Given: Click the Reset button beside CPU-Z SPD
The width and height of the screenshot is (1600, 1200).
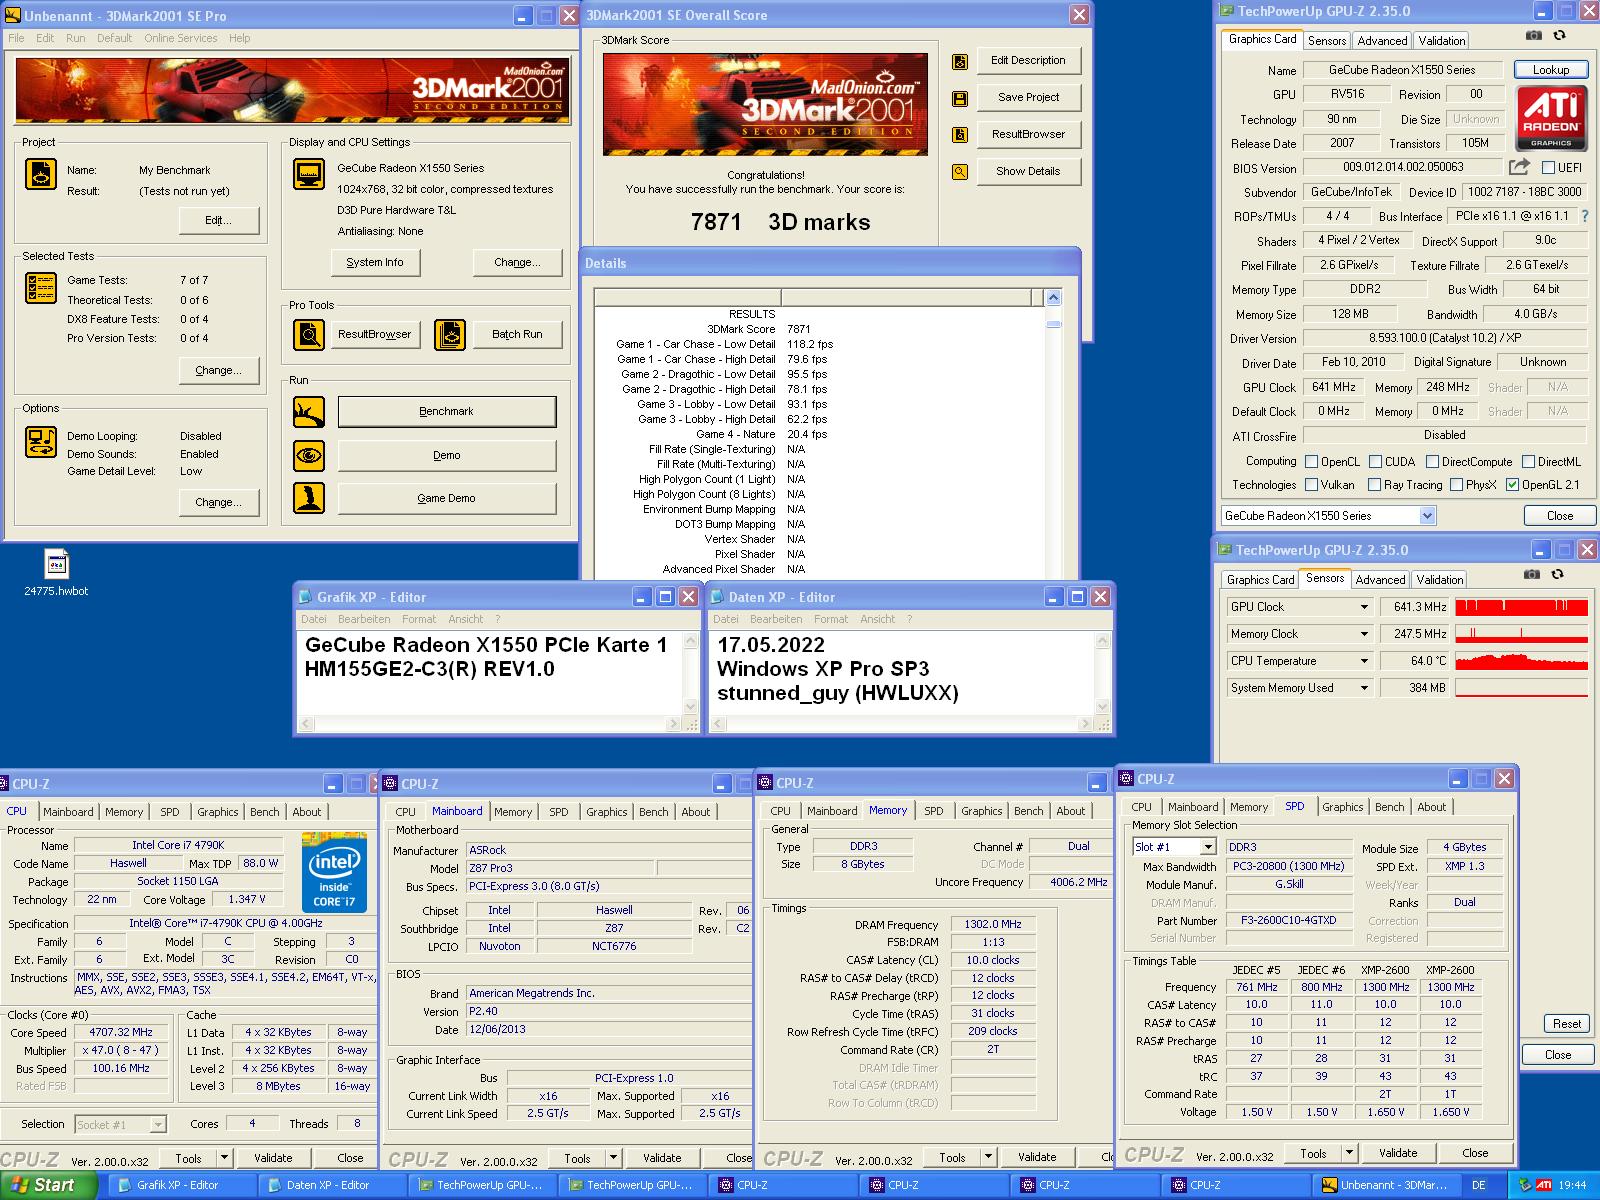Looking at the screenshot, I should tap(1566, 1024).
